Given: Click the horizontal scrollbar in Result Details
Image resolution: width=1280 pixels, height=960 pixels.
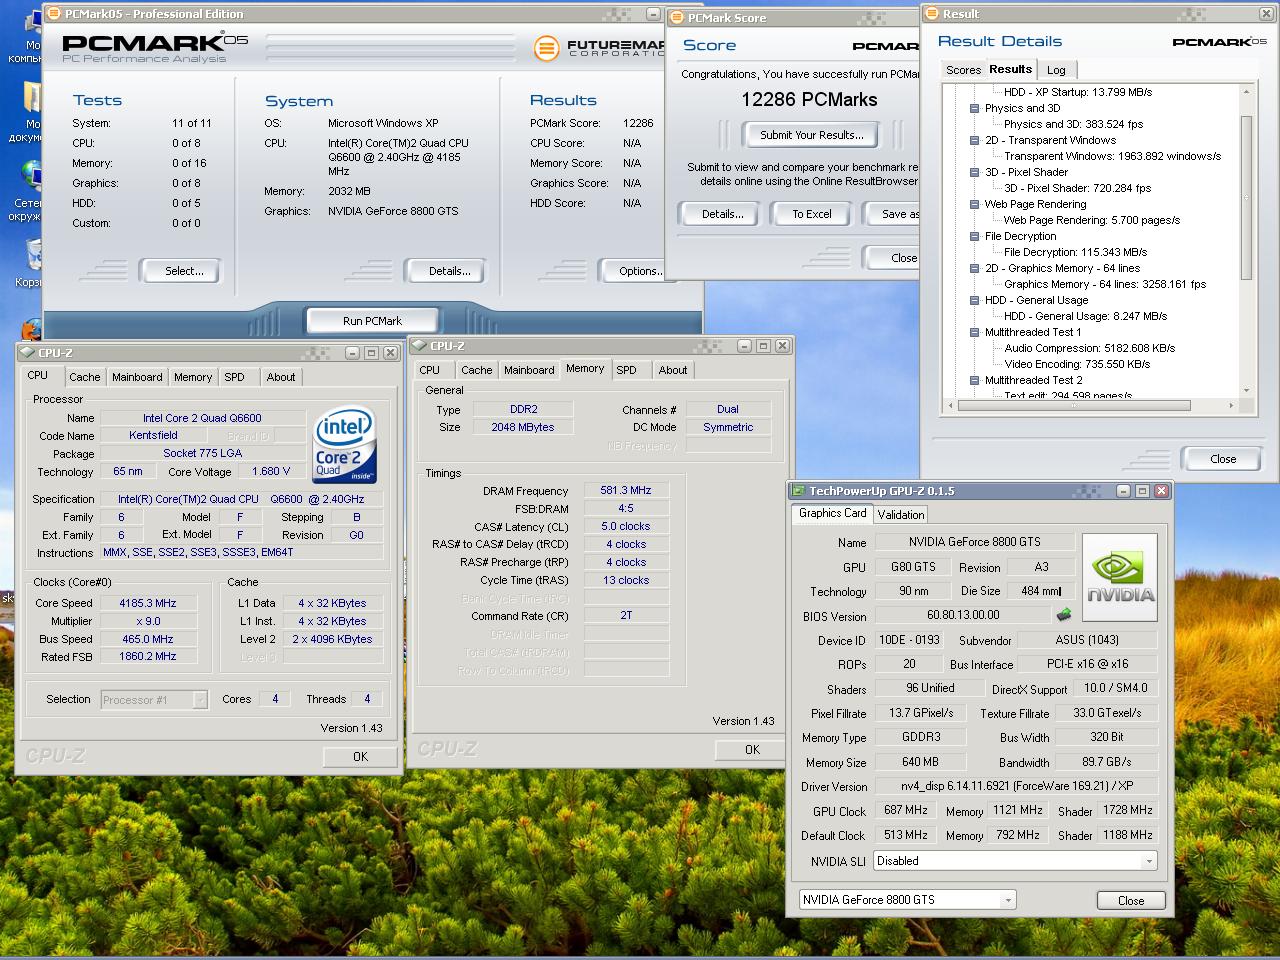Looking at the screenshot, I should tap(1075, 406).
